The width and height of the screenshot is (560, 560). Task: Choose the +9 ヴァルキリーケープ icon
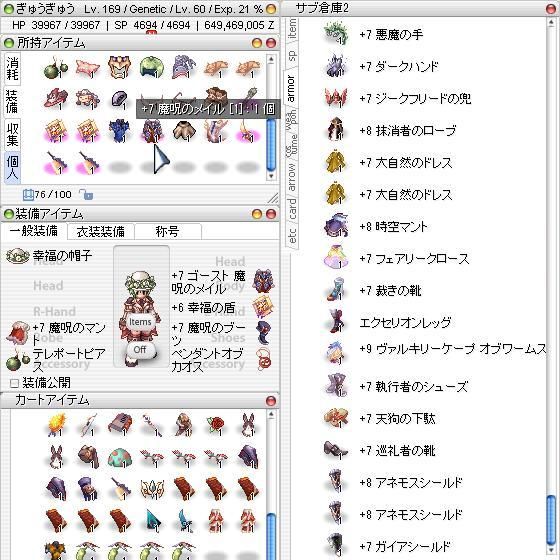pos(336,353)
